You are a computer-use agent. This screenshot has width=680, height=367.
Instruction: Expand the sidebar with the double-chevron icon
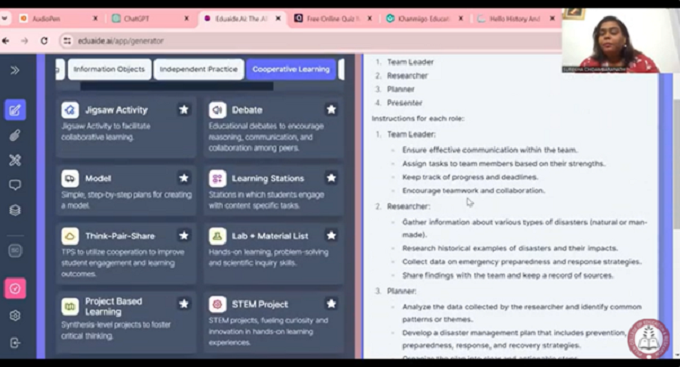(x=15, y=70)
